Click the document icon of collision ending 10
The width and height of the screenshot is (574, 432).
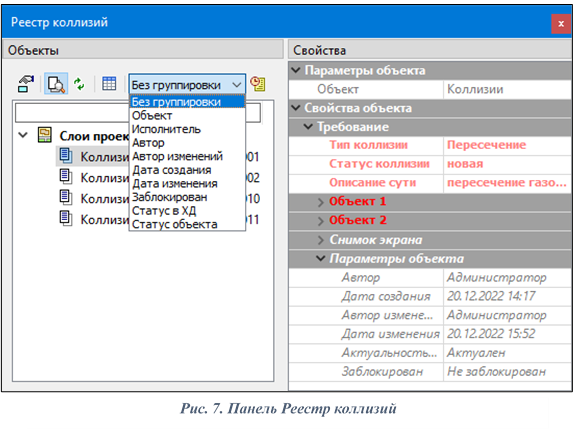point(66,197)
